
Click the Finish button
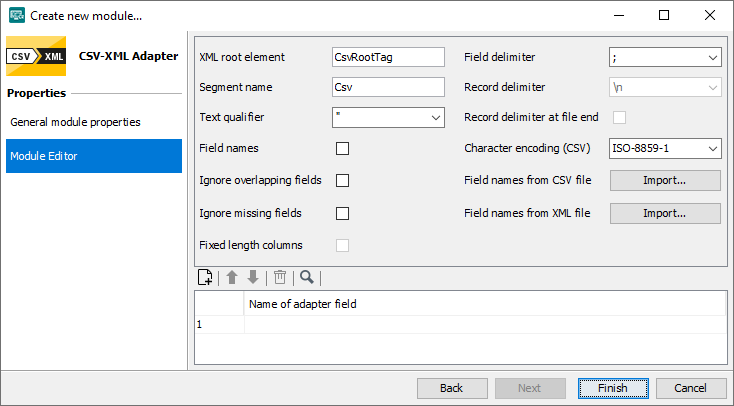[613, 388]
